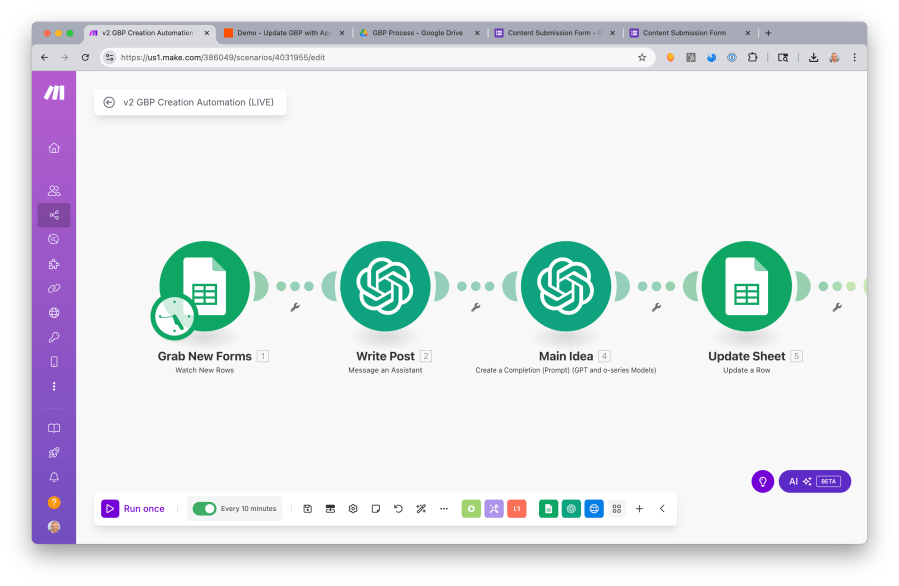Collapse the toolbar with the chevron icon
Image resolution: width=899 pixels, height=586 pixels.
point(662,508)
